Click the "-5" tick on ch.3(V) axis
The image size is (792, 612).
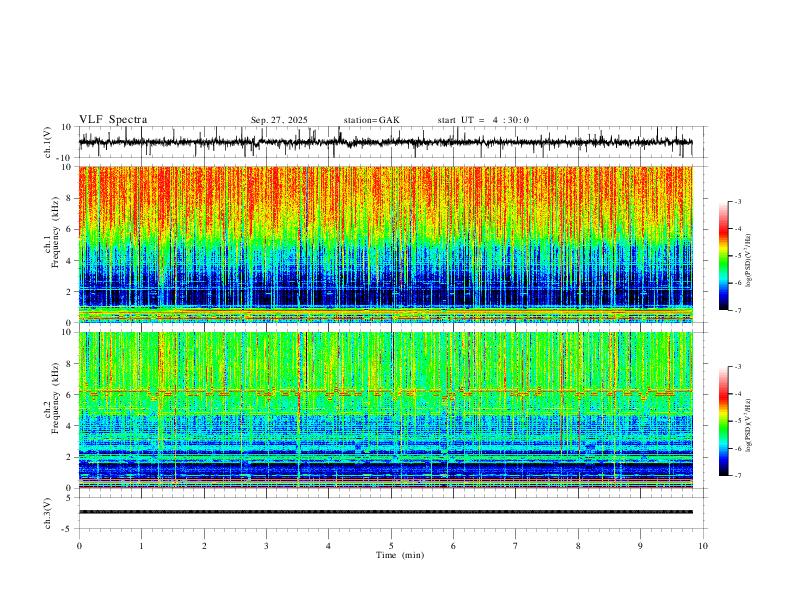(x=68, y=529)
